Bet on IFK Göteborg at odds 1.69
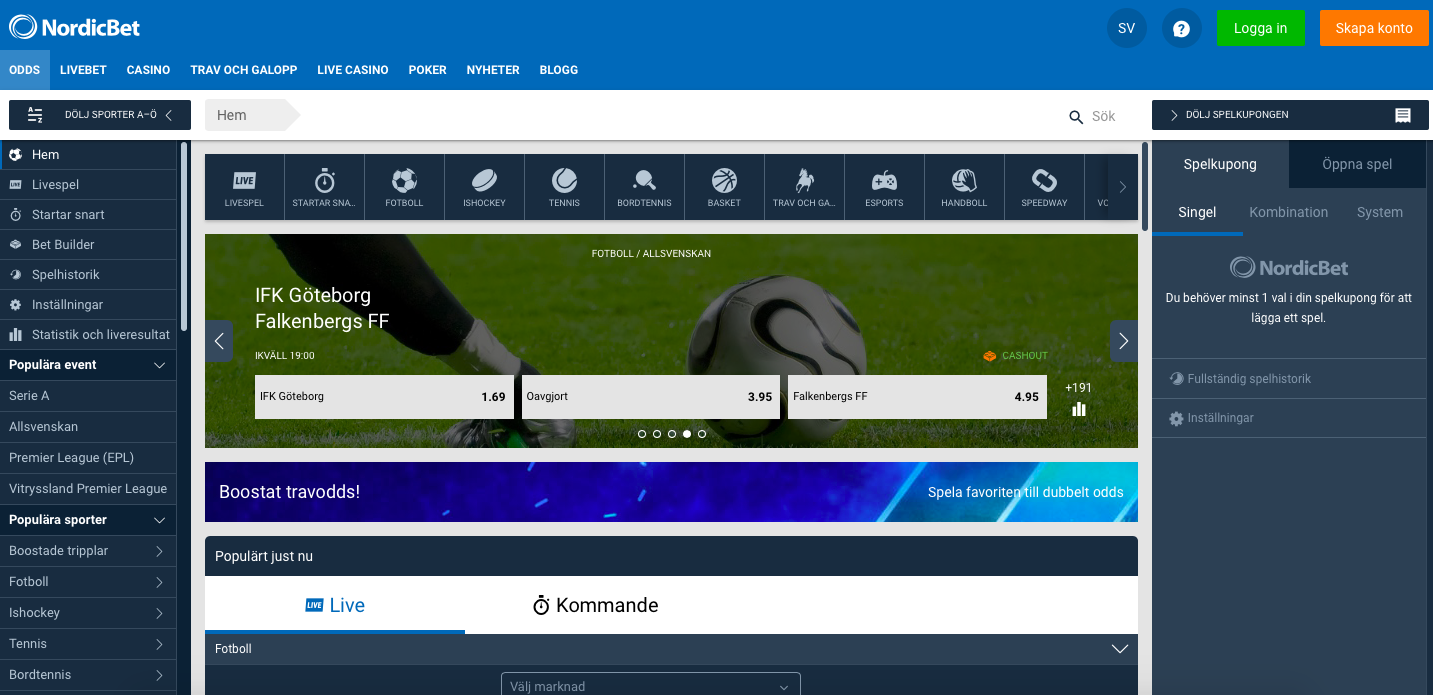This screenshot has height=695, width=1433. 384,396
